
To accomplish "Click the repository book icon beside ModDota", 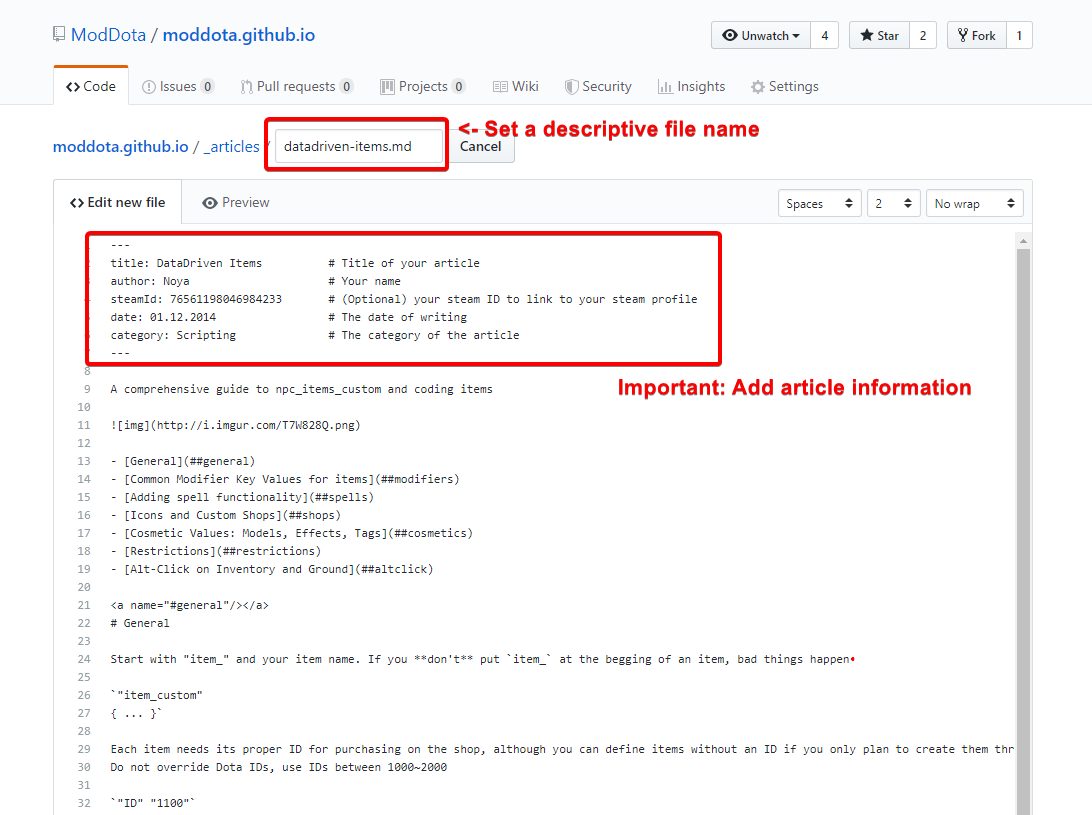I will tap(58, 33).
